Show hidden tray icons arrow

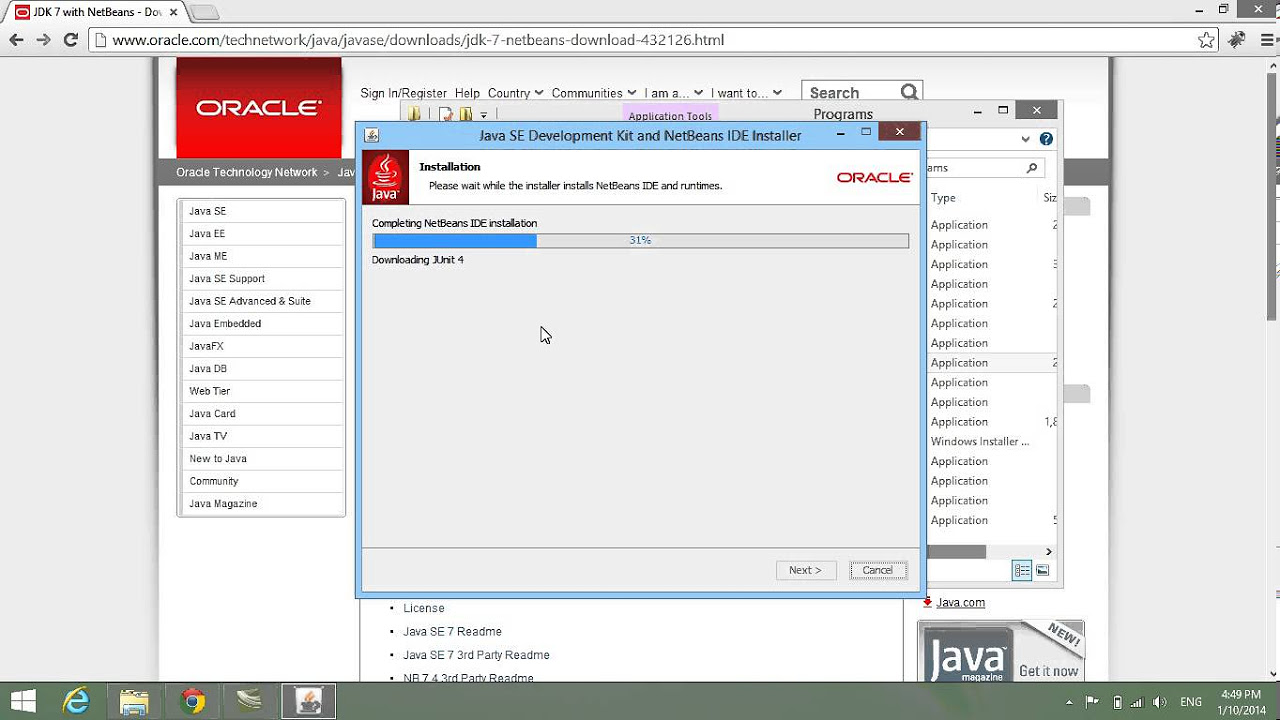coord(1071,702)
